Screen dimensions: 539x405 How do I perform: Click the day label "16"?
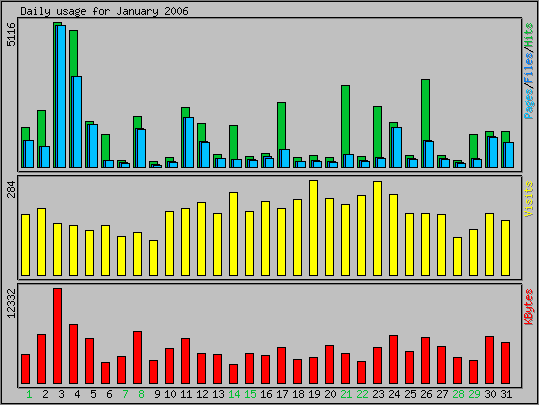coord(266,394)
